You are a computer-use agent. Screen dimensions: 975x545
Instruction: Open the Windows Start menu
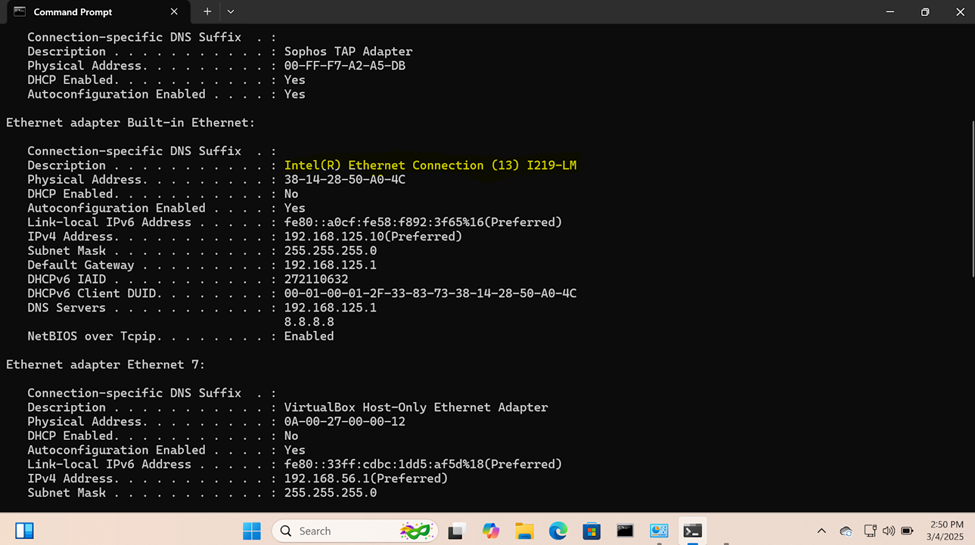click(x=252, y=531)
